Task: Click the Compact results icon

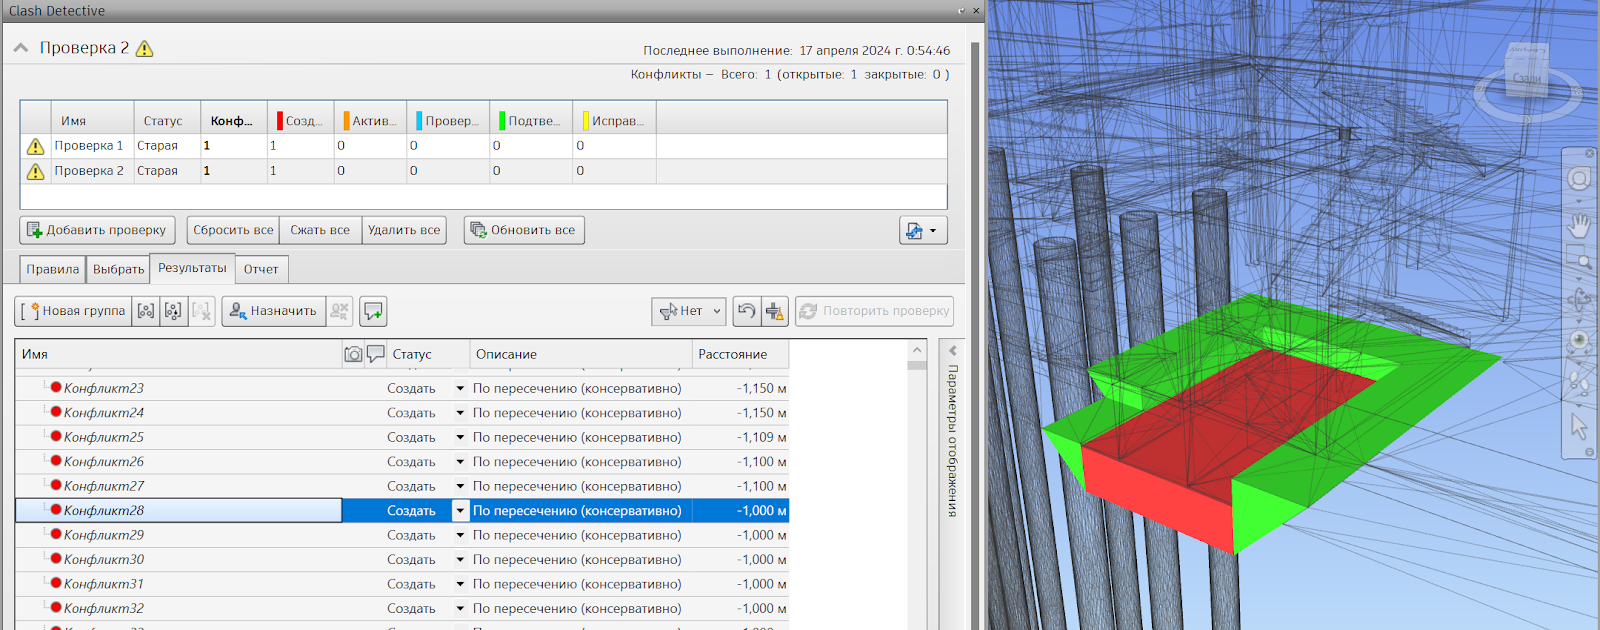Action: [x=775, y=311]
